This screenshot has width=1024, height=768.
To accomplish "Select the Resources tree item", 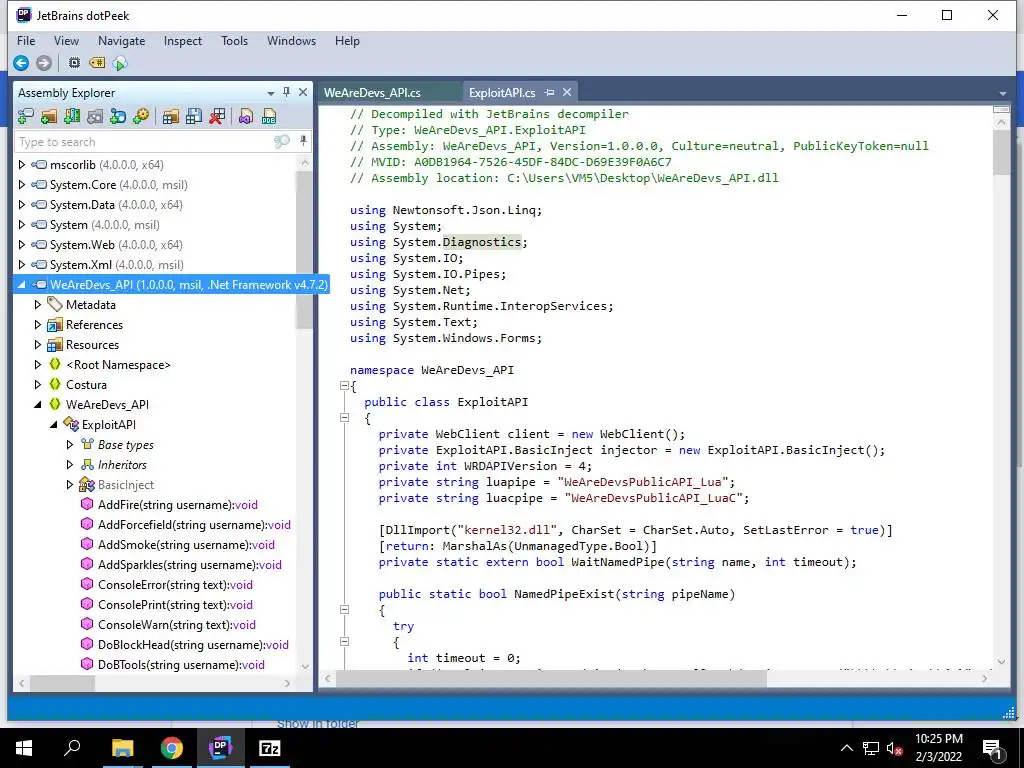I will [92, 345].
